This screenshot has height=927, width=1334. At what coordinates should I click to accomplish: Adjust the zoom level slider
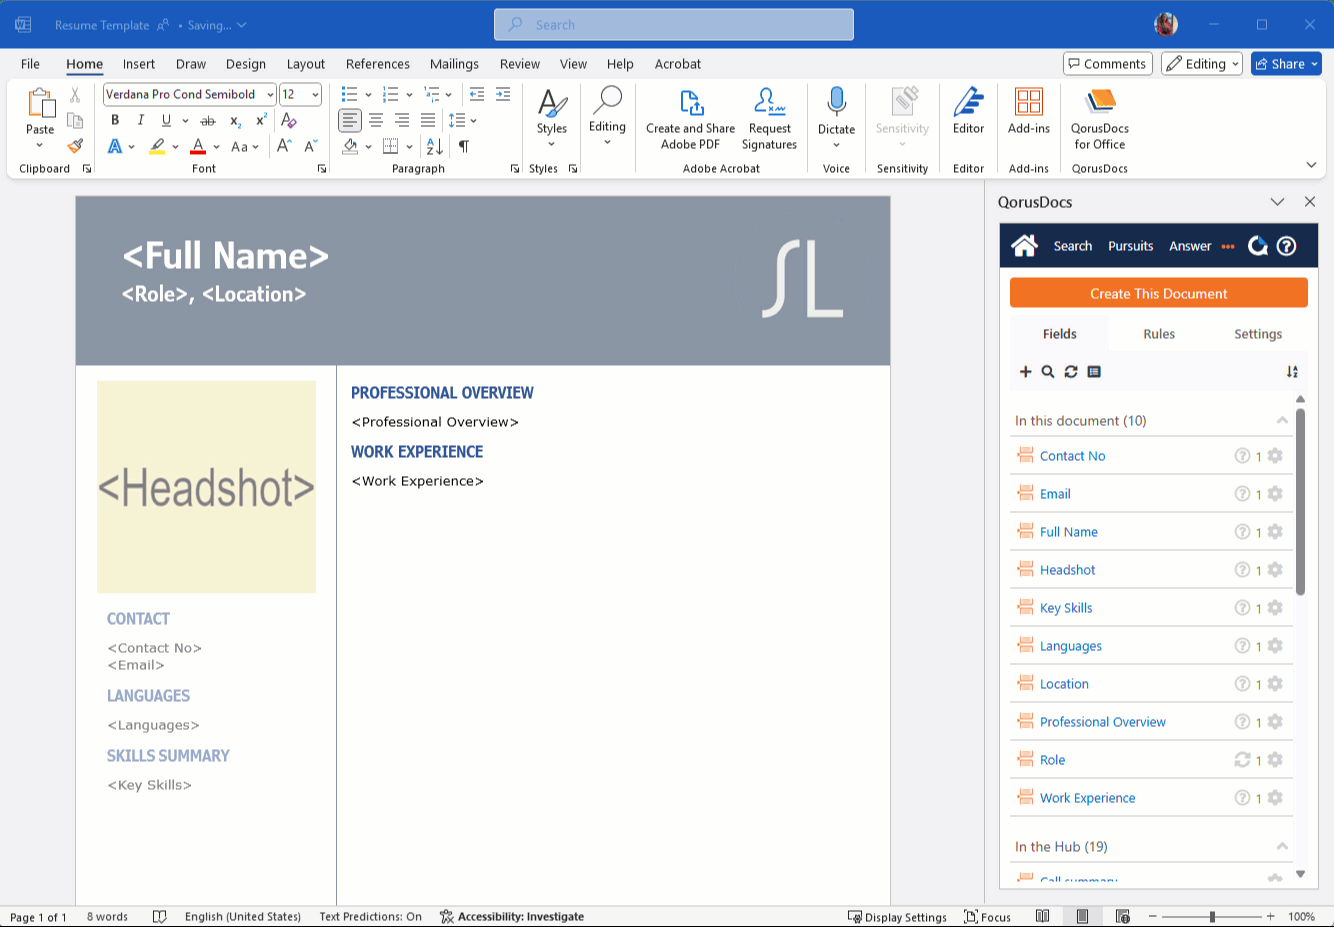coord(1212,916)
